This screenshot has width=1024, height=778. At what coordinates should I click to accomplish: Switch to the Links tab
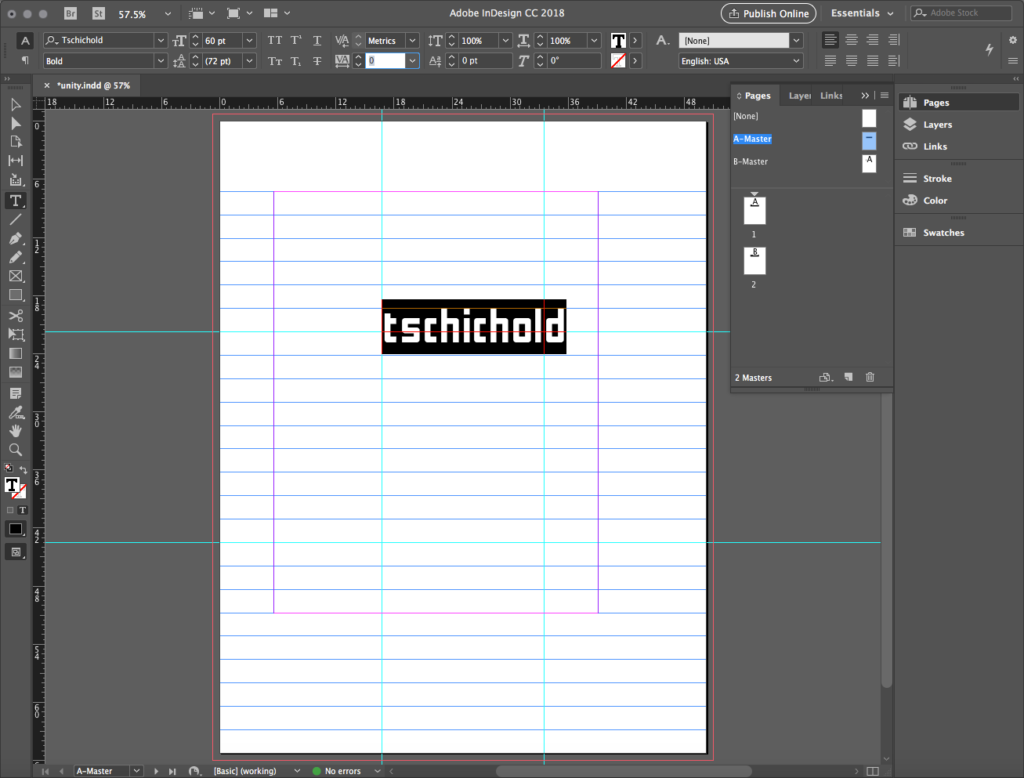(x=832, y=96)
